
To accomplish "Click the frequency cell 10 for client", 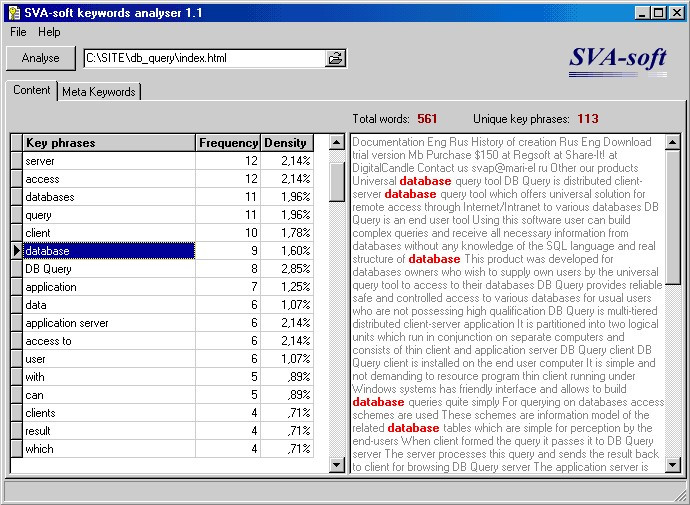I will point(228,233).
